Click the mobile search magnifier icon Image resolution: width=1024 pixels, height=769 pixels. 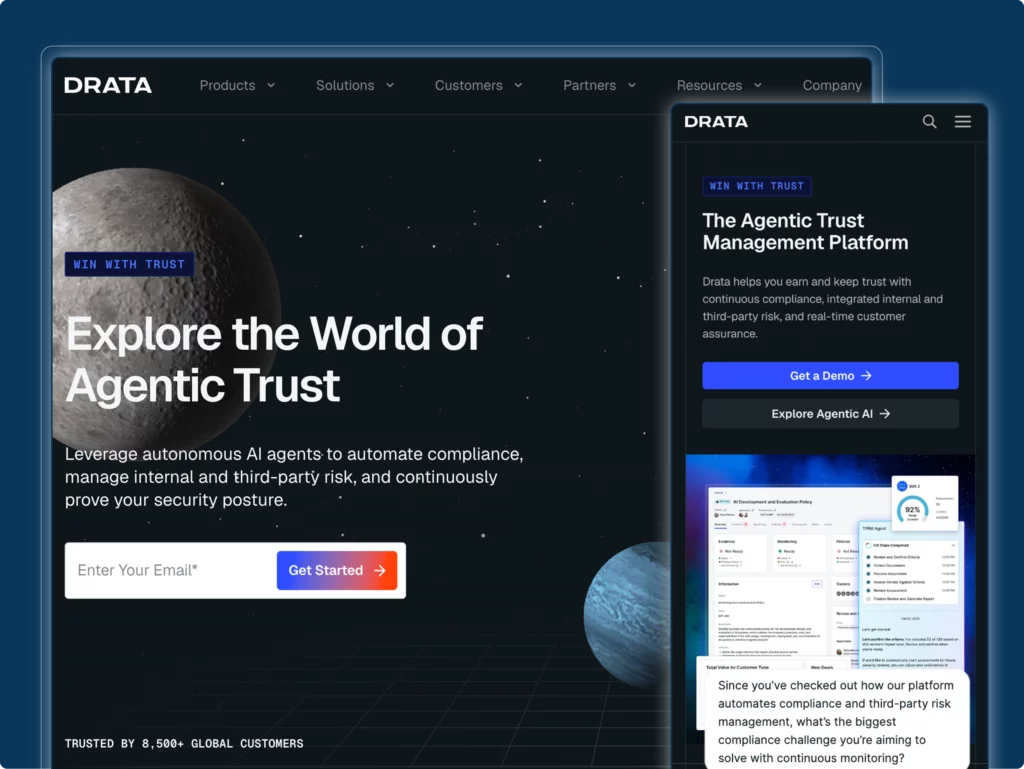coord(929,121)
